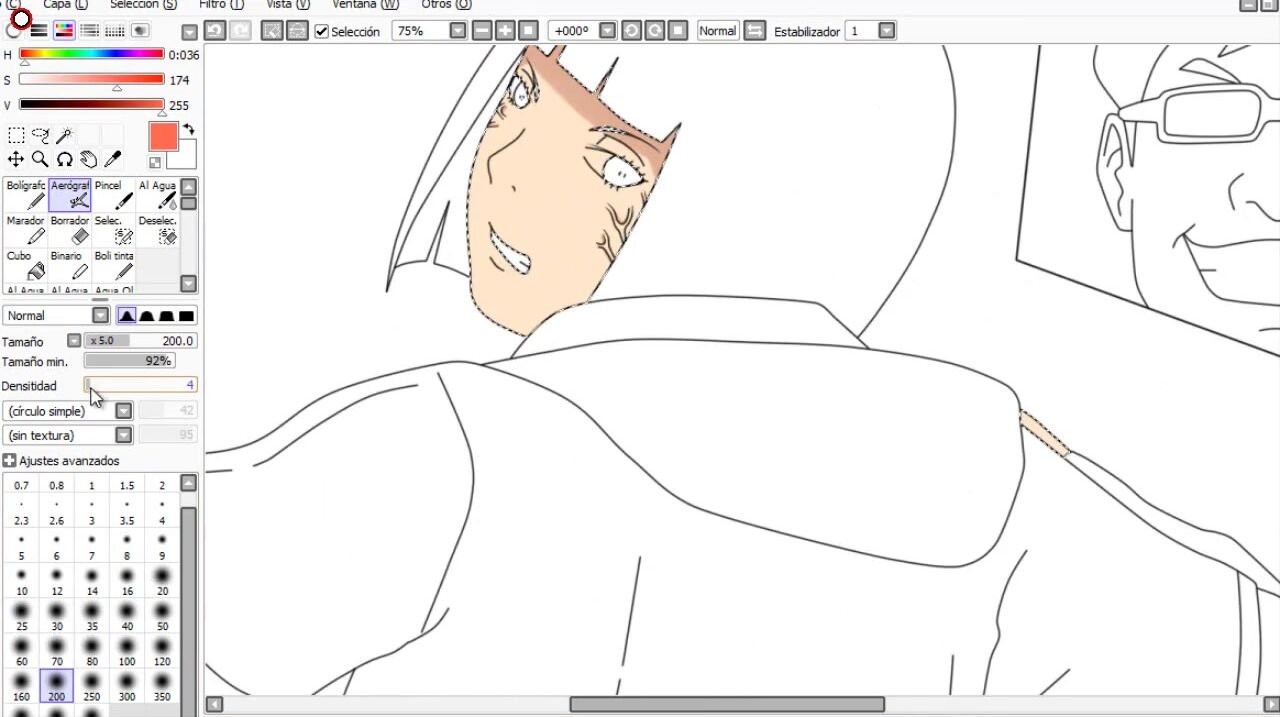This screenshot has height=717, width=1280.
Task: Open the 75% zoom level dropdown
Action: [457, 31]
